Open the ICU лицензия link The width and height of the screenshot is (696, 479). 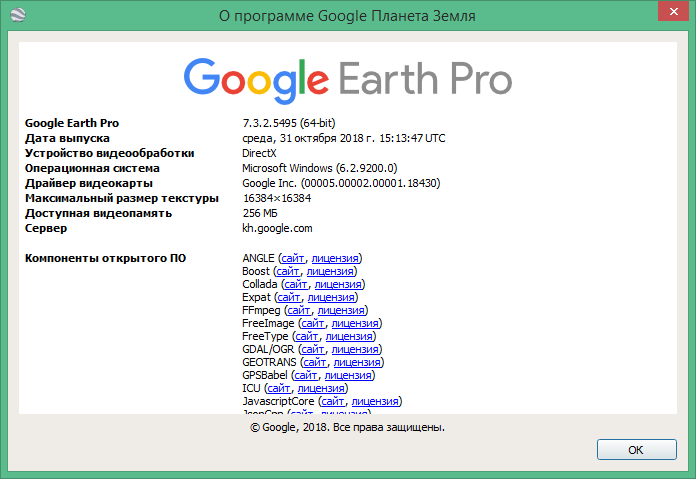tap(321, 388)
